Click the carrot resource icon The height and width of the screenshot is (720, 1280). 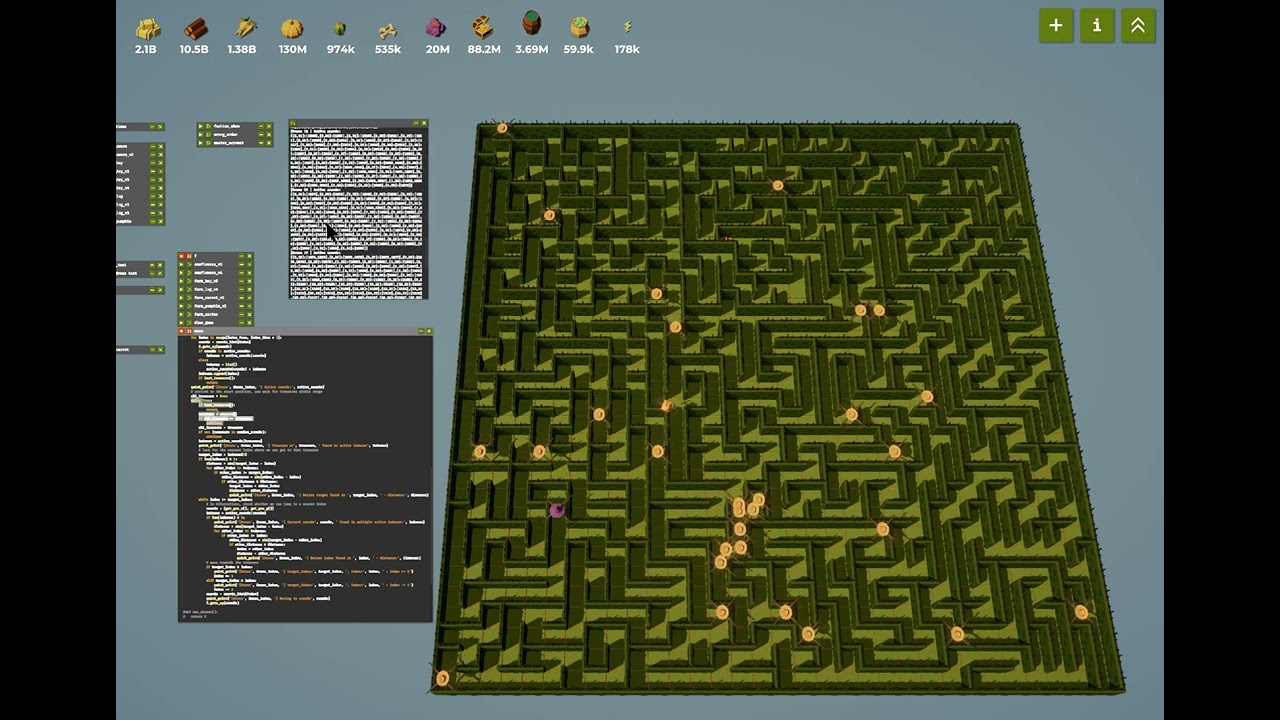pos(245,28)
